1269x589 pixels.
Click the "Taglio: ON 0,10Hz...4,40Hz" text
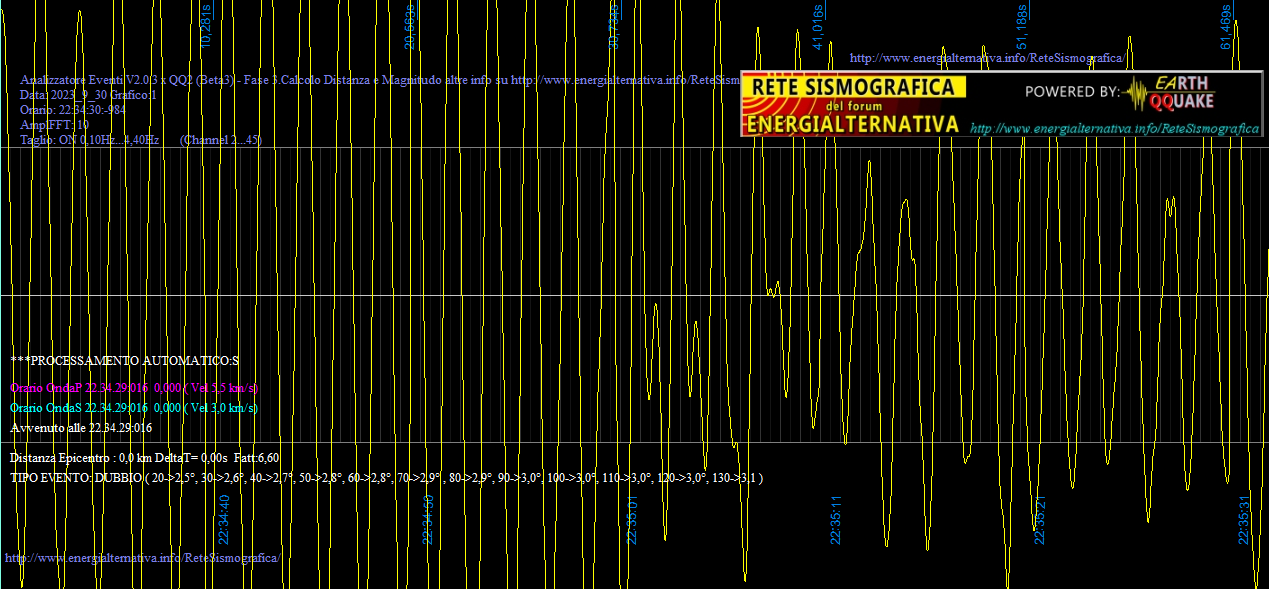pos(90,139)
